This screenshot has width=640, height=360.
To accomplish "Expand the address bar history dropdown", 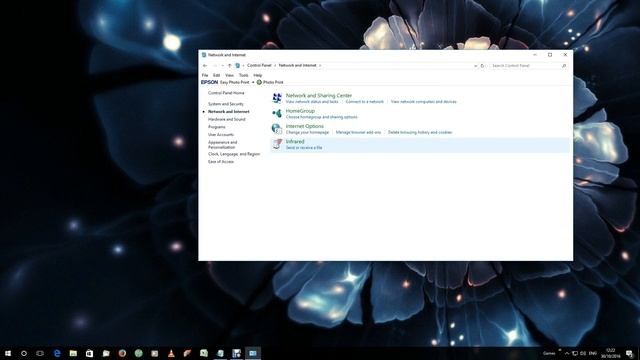I will coord(475,65).
